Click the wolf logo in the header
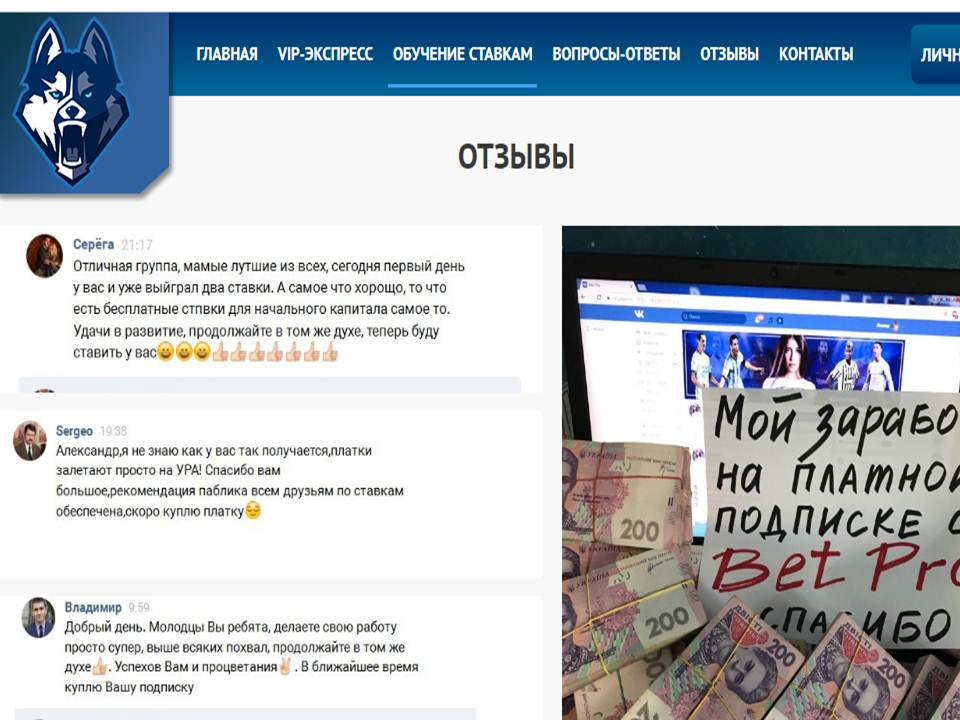Viewport: 960px width, 720px height. tap(72, 103)
